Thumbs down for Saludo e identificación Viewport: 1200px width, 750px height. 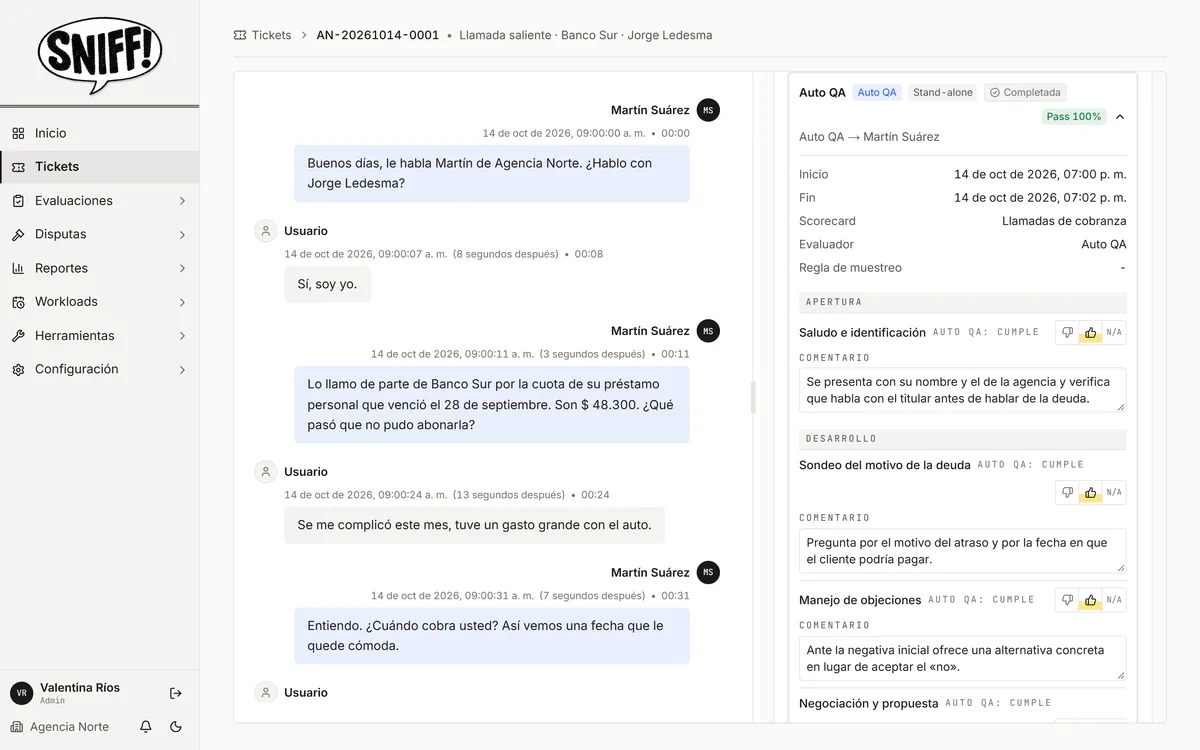pyautogui.click(x=1067, y=333)
